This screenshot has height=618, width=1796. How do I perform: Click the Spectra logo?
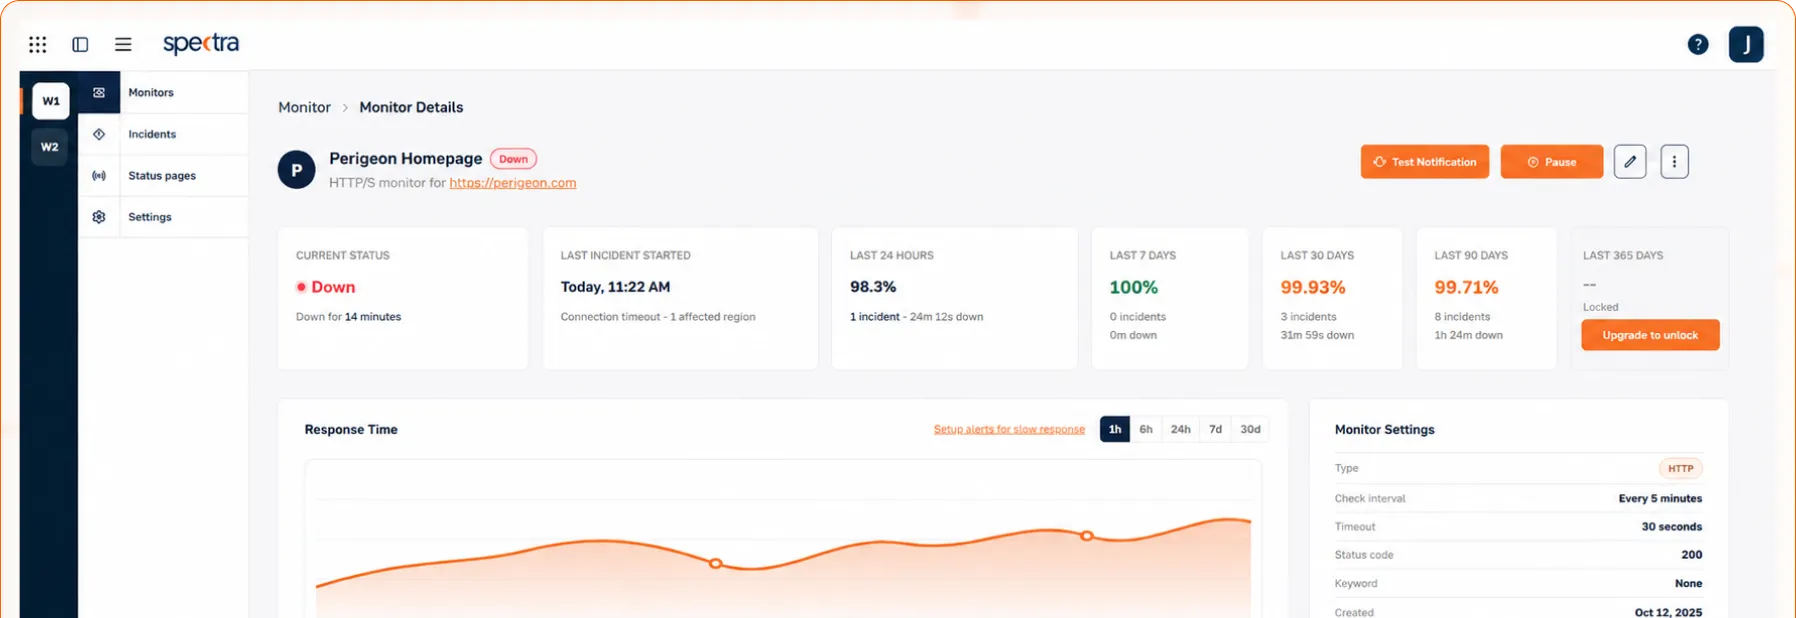pyautogui.click(x=201, y=43)
